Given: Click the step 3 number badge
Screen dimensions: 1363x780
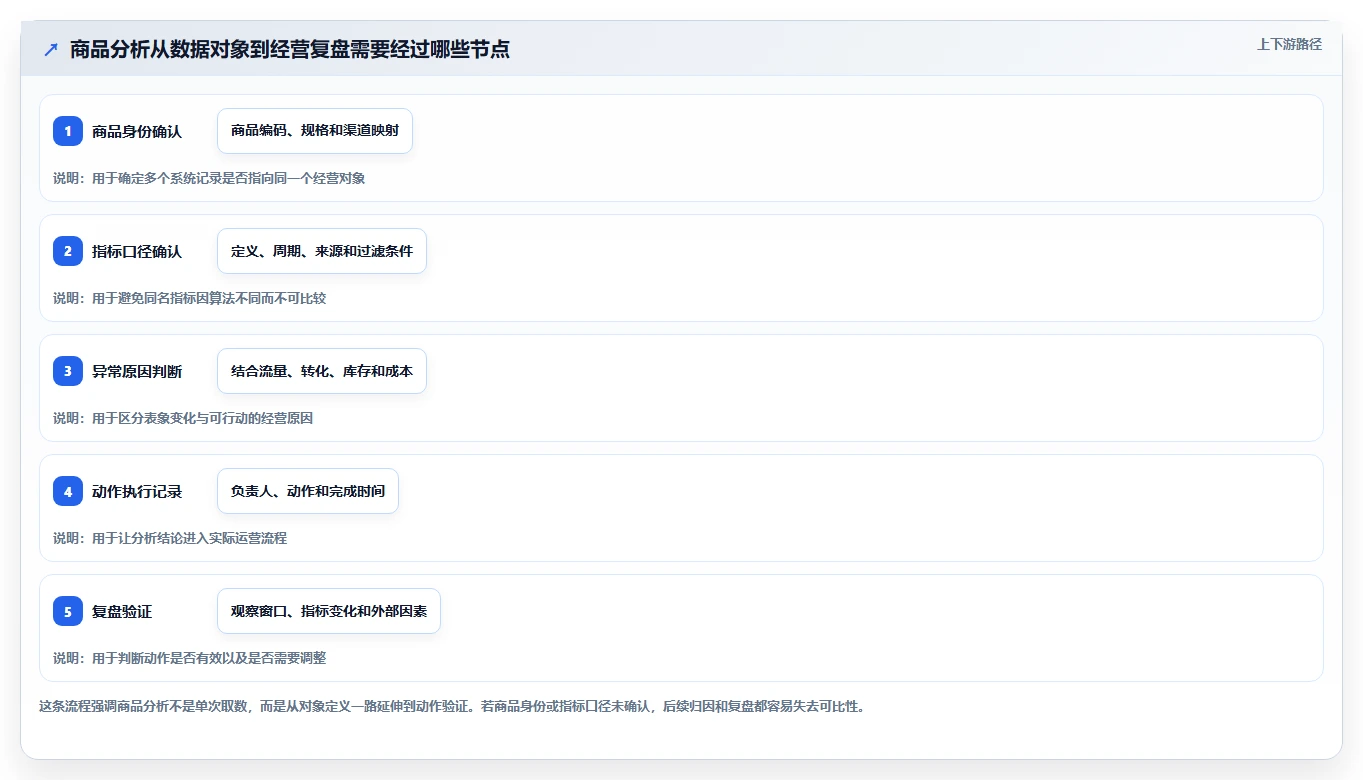Looking at the screenshot, I should [68, 371].
